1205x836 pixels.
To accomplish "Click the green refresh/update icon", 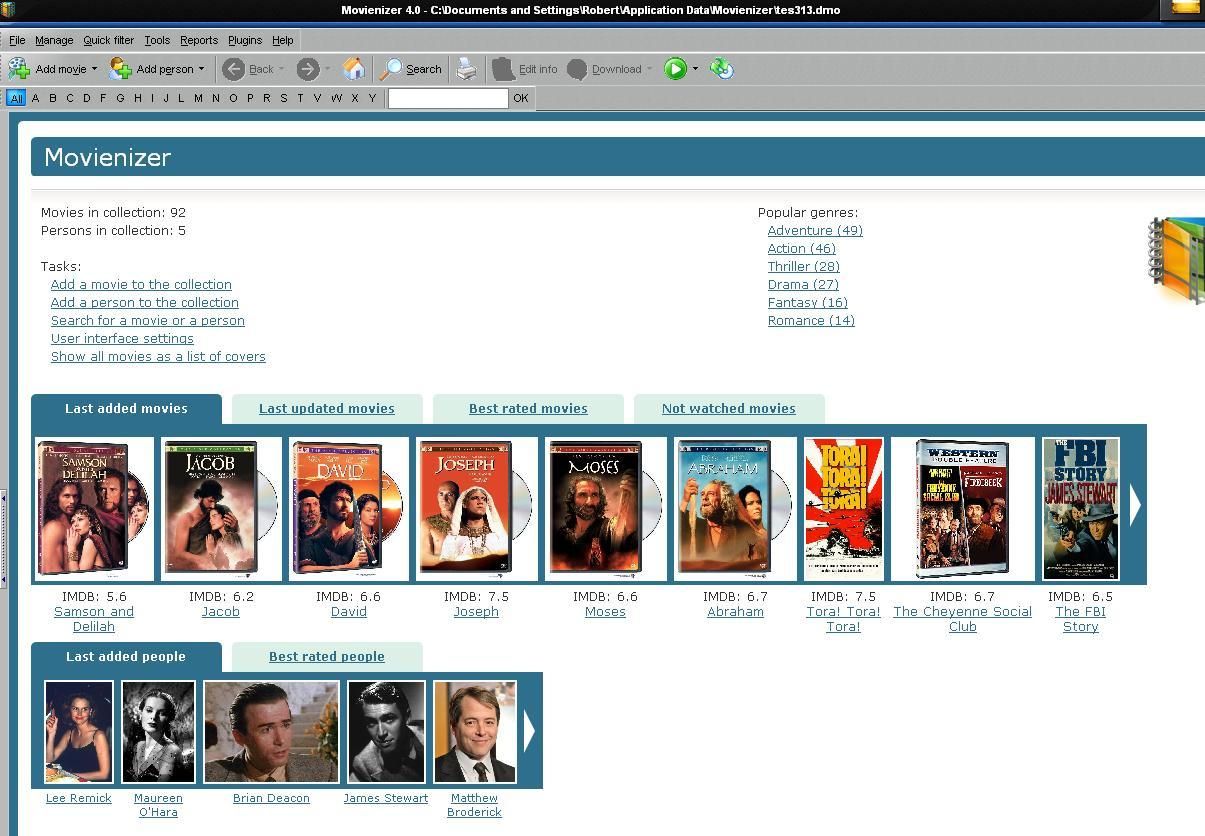I will (722, 69).
